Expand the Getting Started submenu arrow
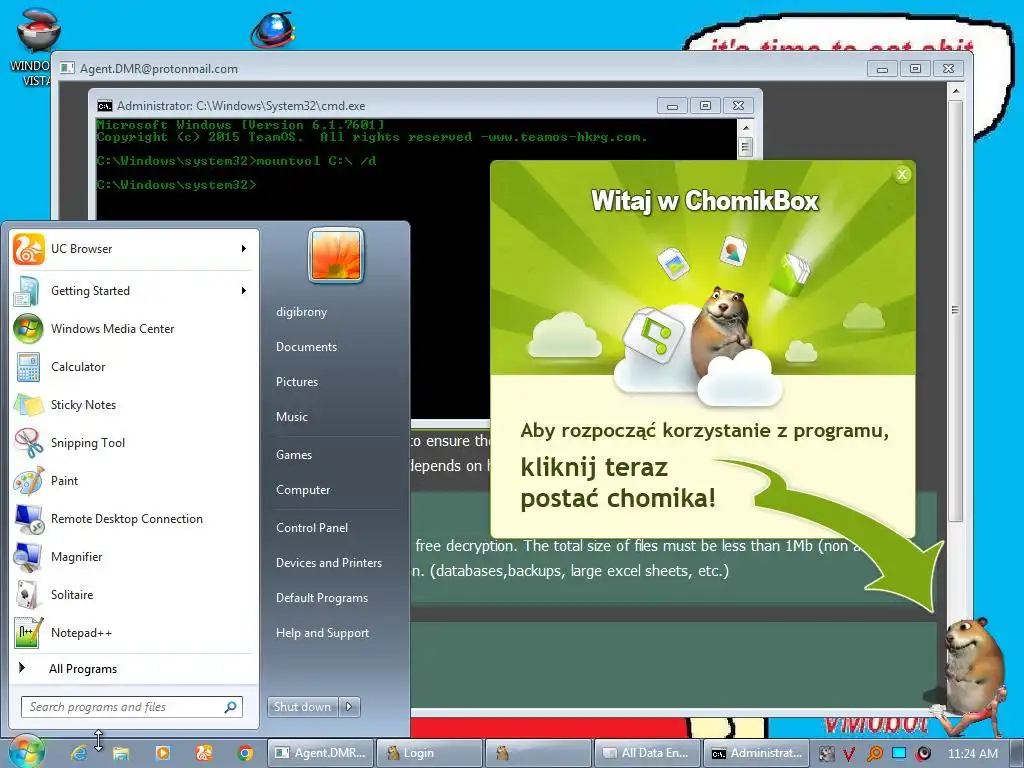The image size is (1024, 768). point(244,291)
